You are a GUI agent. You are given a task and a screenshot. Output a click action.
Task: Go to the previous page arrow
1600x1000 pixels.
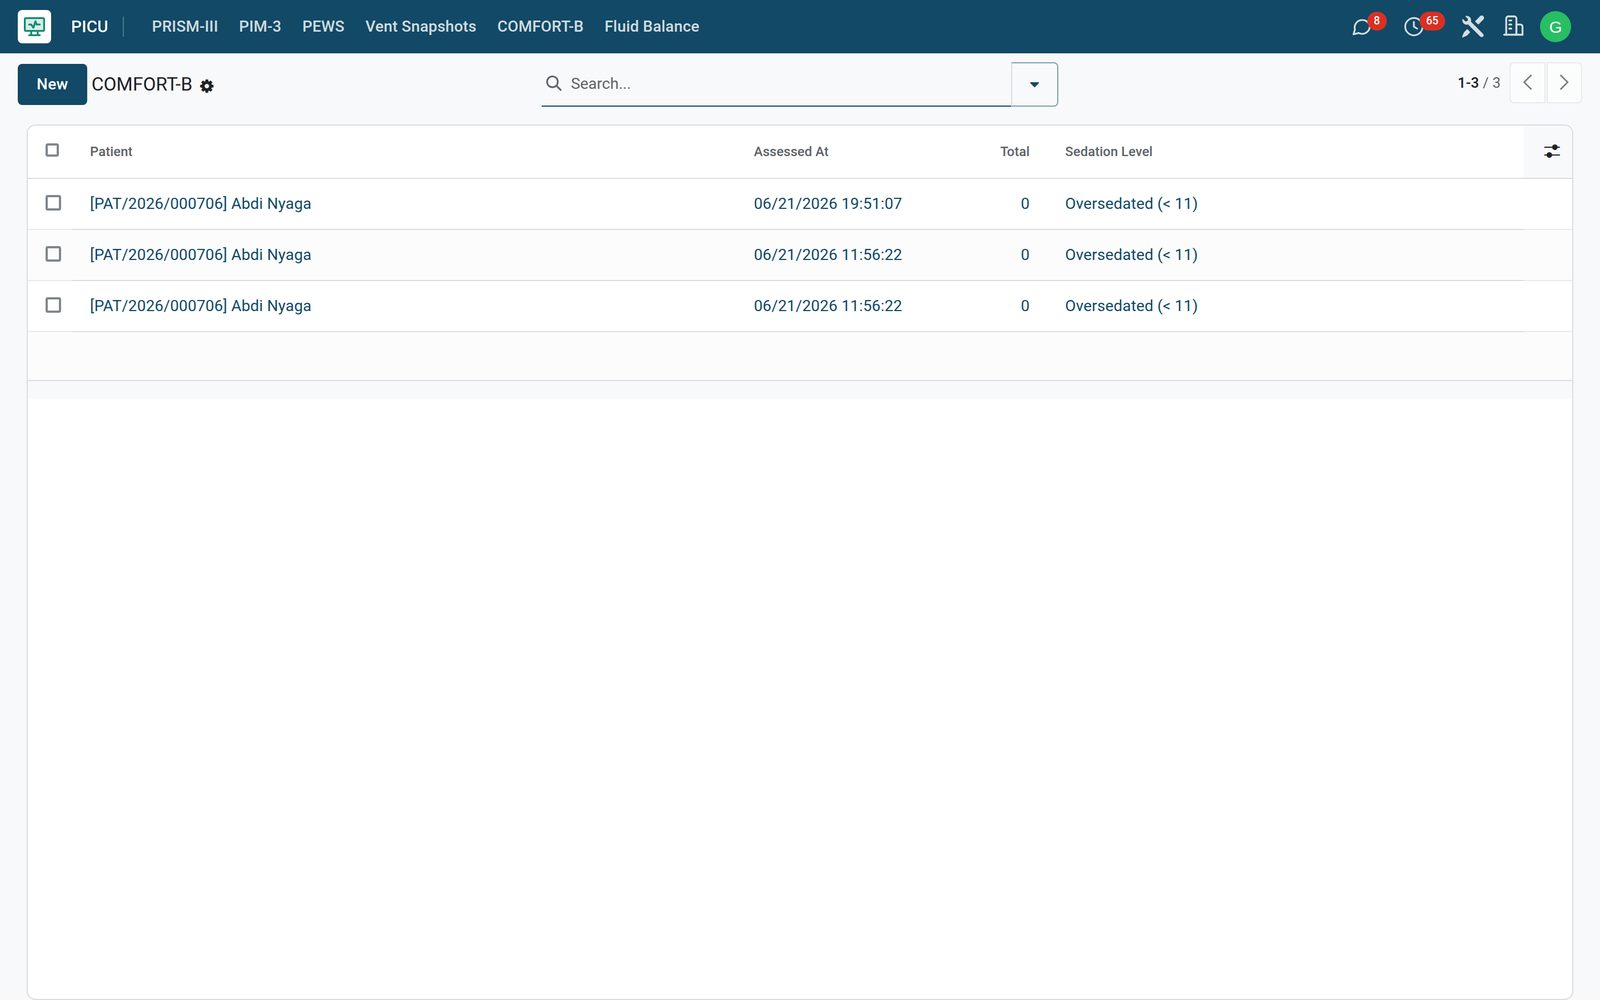click(x=1527, y=83)
